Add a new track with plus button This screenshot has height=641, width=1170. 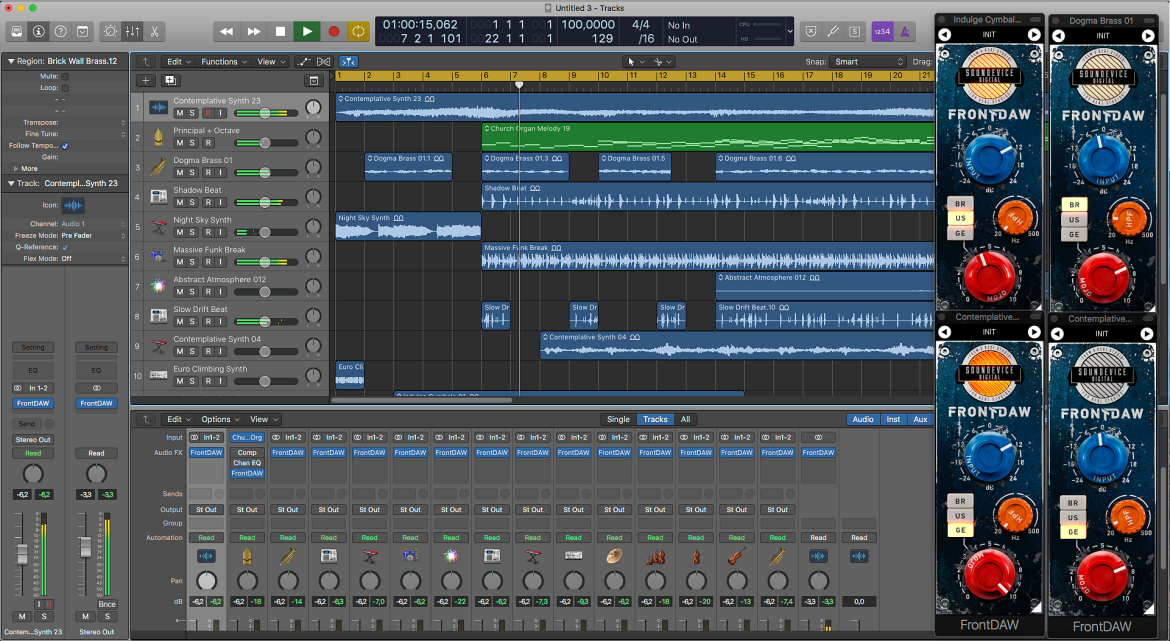[146, 81]
